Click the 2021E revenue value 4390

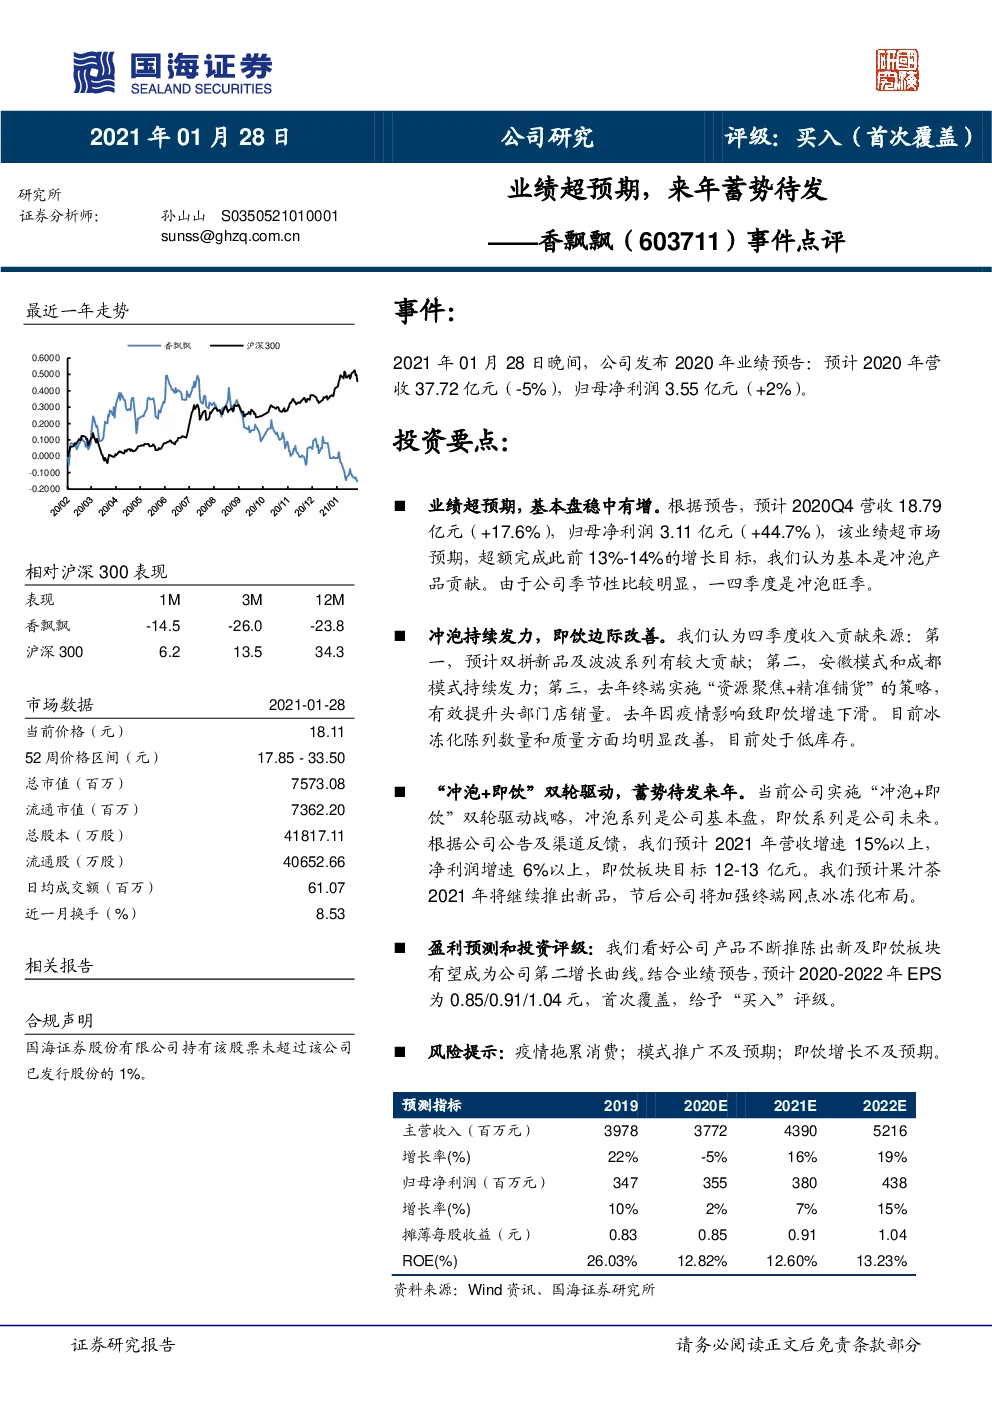click(x=800, y=1131)
